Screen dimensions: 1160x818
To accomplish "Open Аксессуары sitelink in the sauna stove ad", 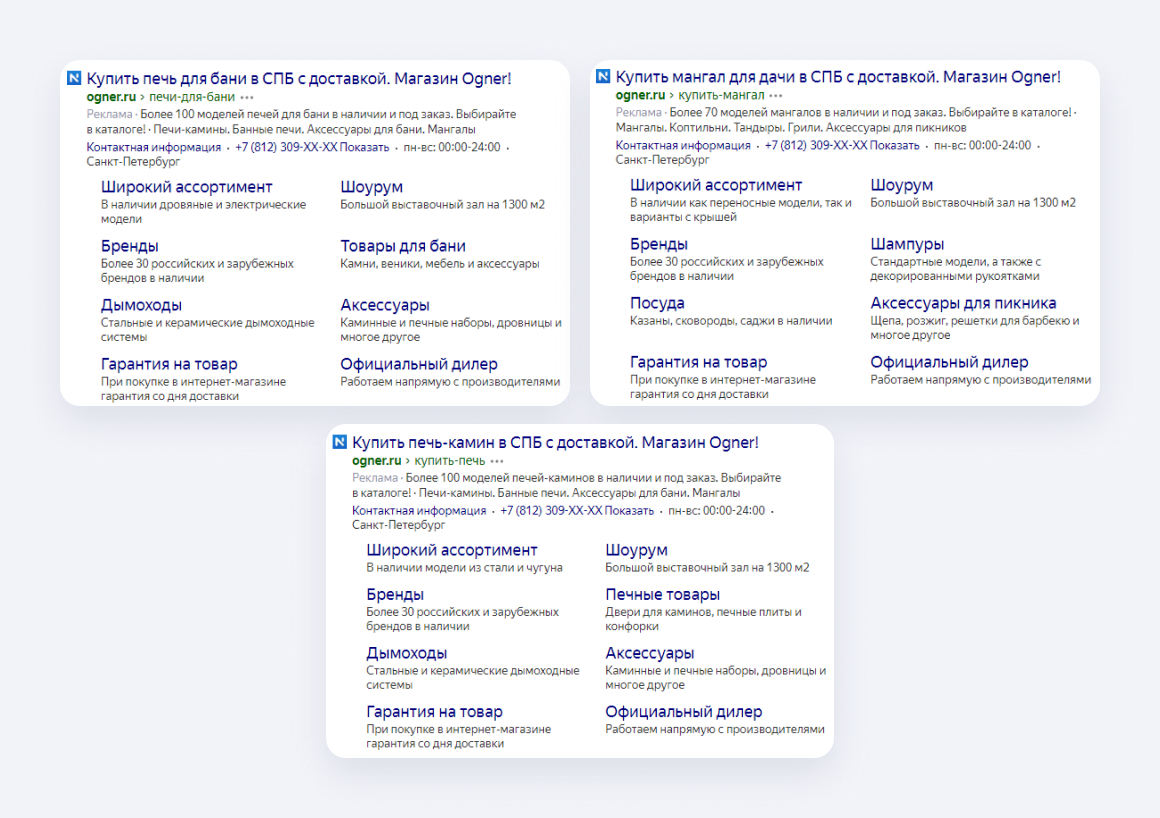I will [385, 305].
